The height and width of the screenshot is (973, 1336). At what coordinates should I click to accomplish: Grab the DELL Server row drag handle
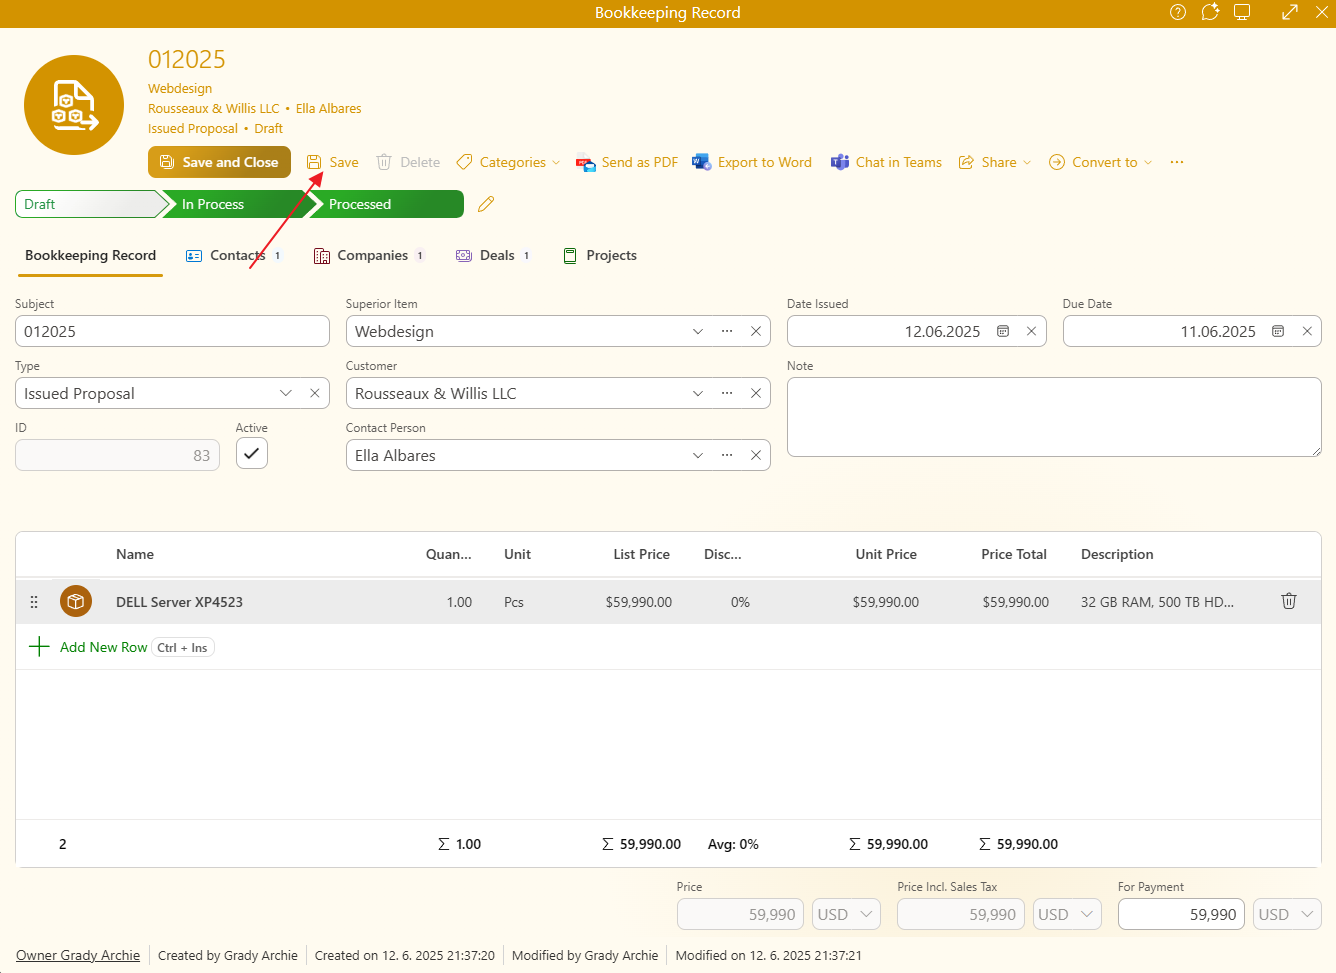(x=34, y=602)
